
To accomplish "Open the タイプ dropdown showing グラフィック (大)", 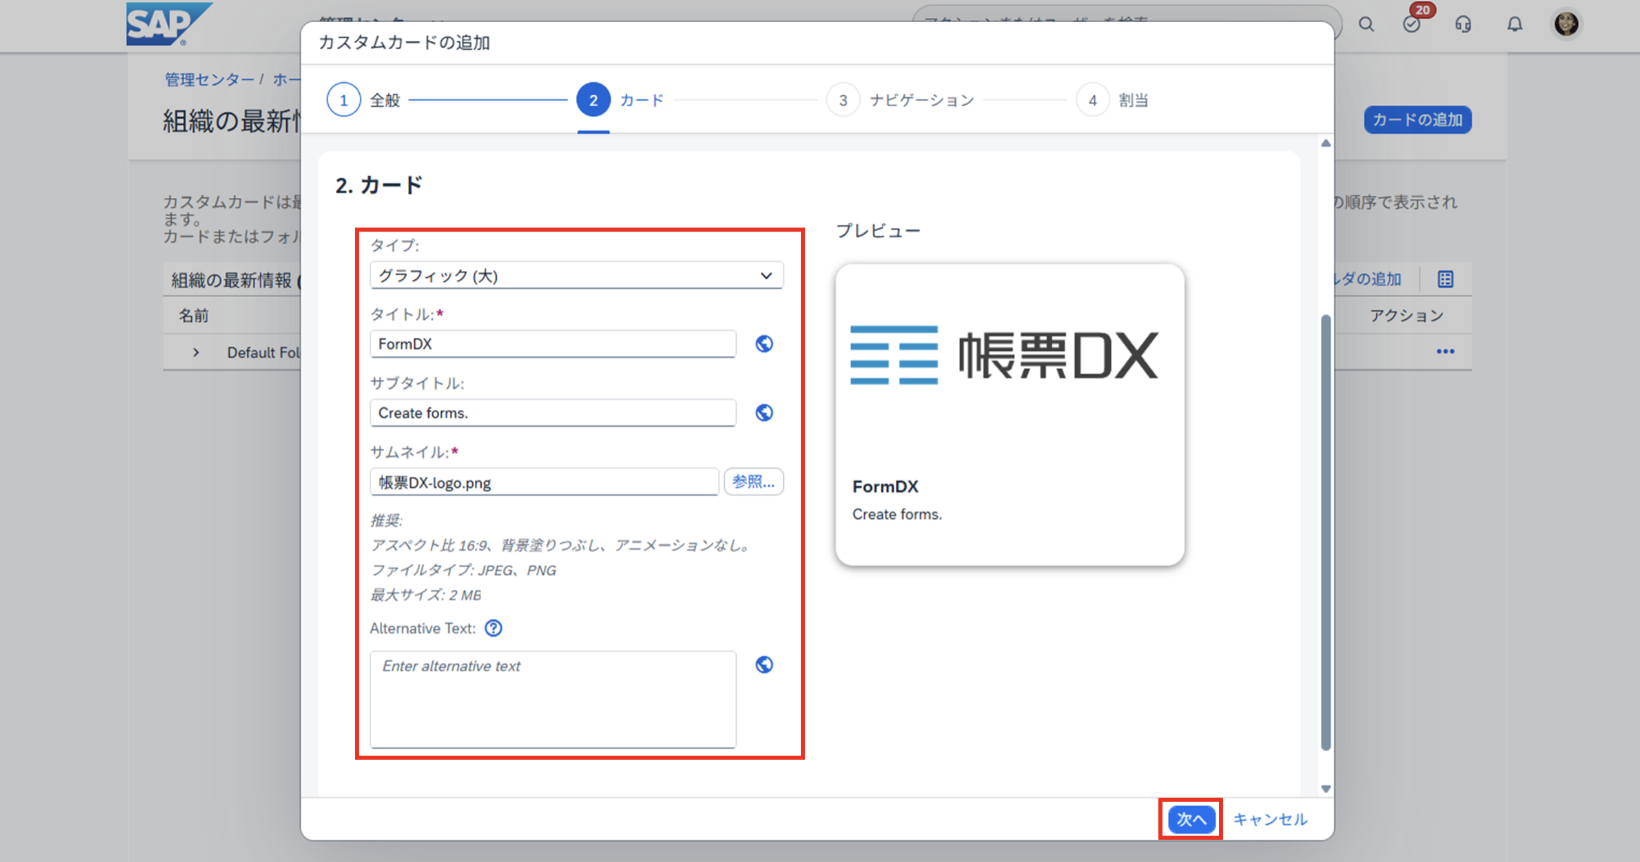I will 576,276.
